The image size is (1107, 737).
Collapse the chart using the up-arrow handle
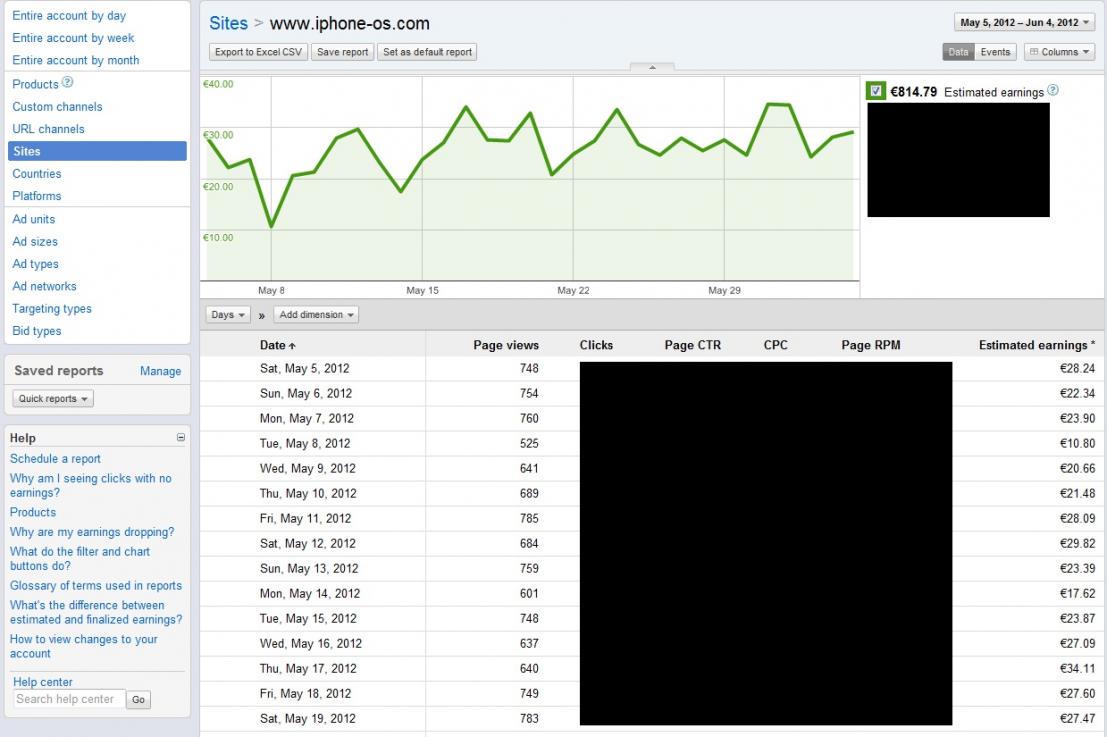click(652, 67)
